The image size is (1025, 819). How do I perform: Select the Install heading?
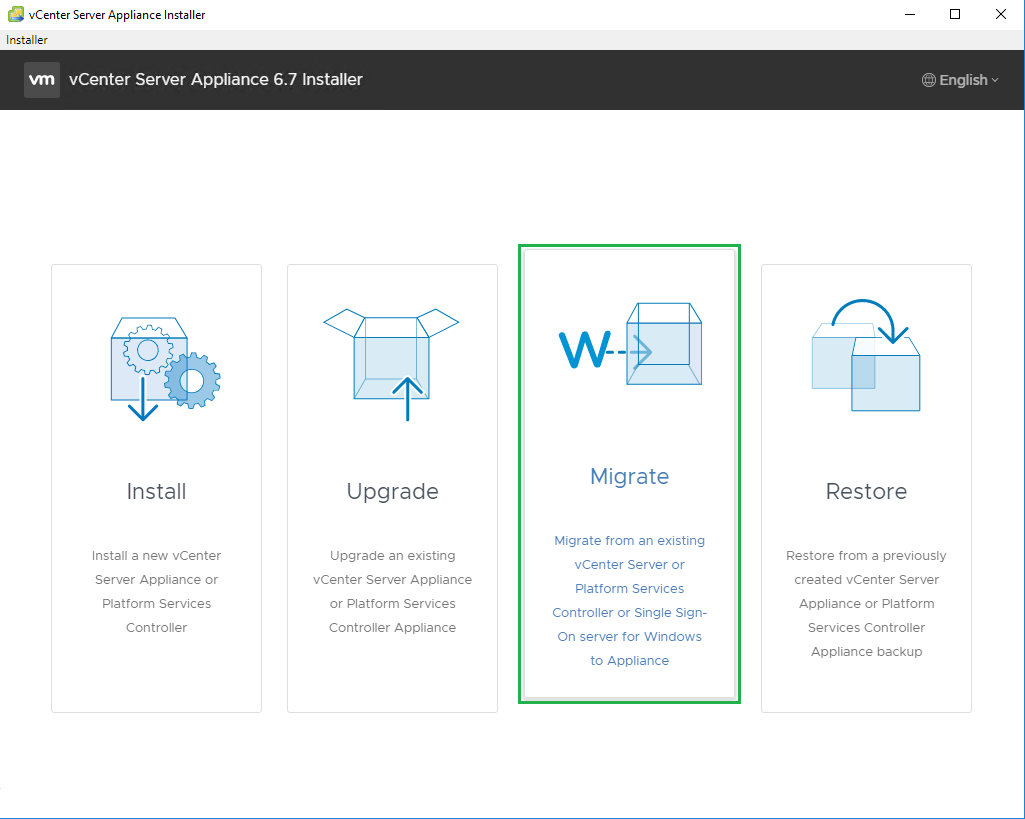(x=156, y=491)
